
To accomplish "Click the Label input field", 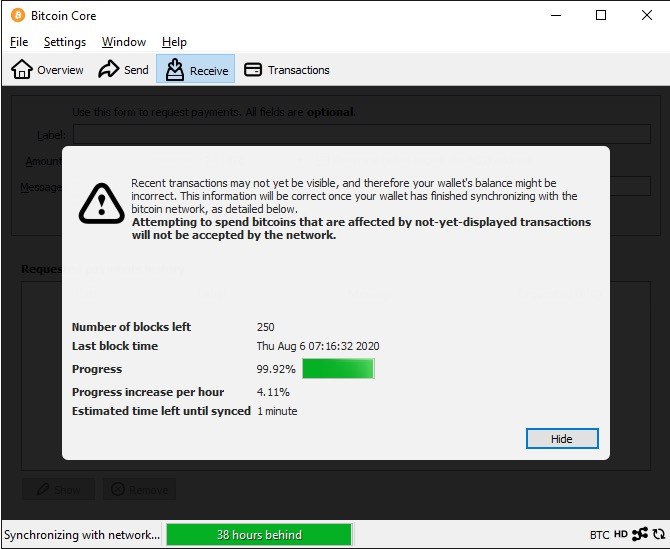I will click(362, 134).
